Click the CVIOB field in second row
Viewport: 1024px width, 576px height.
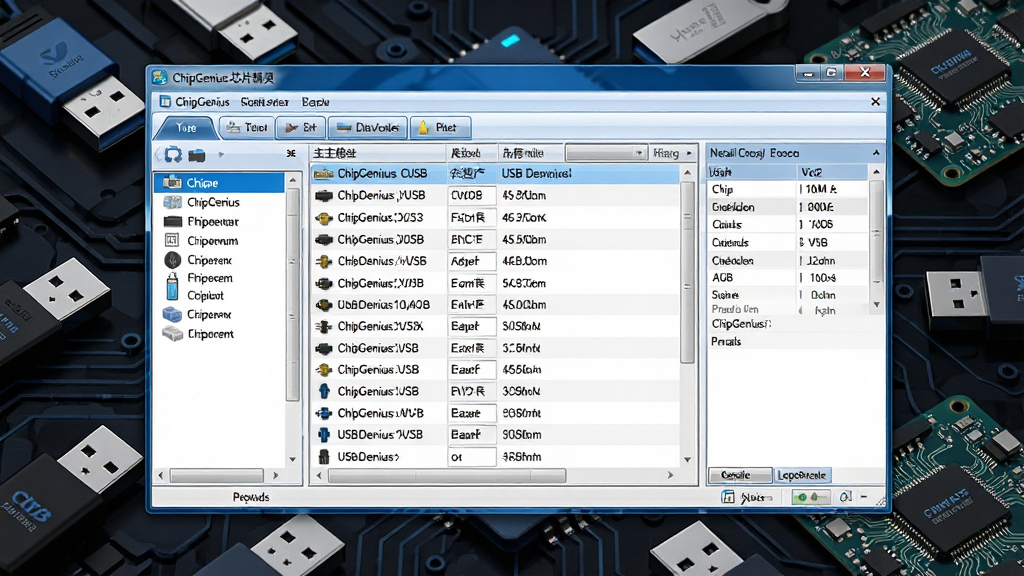[x=472, y=195]
